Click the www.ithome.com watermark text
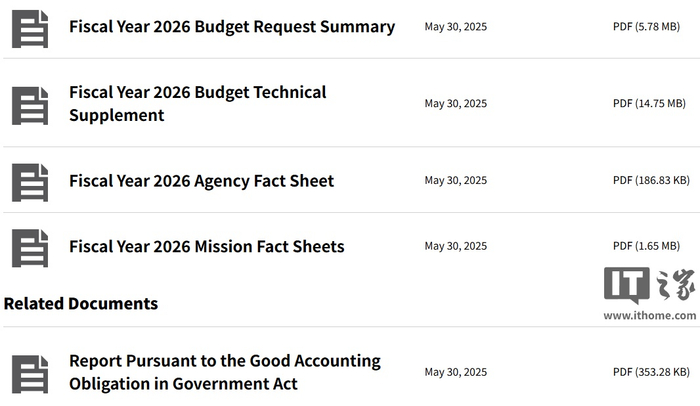This screenshot has width=700, height=406. point(649,315)
